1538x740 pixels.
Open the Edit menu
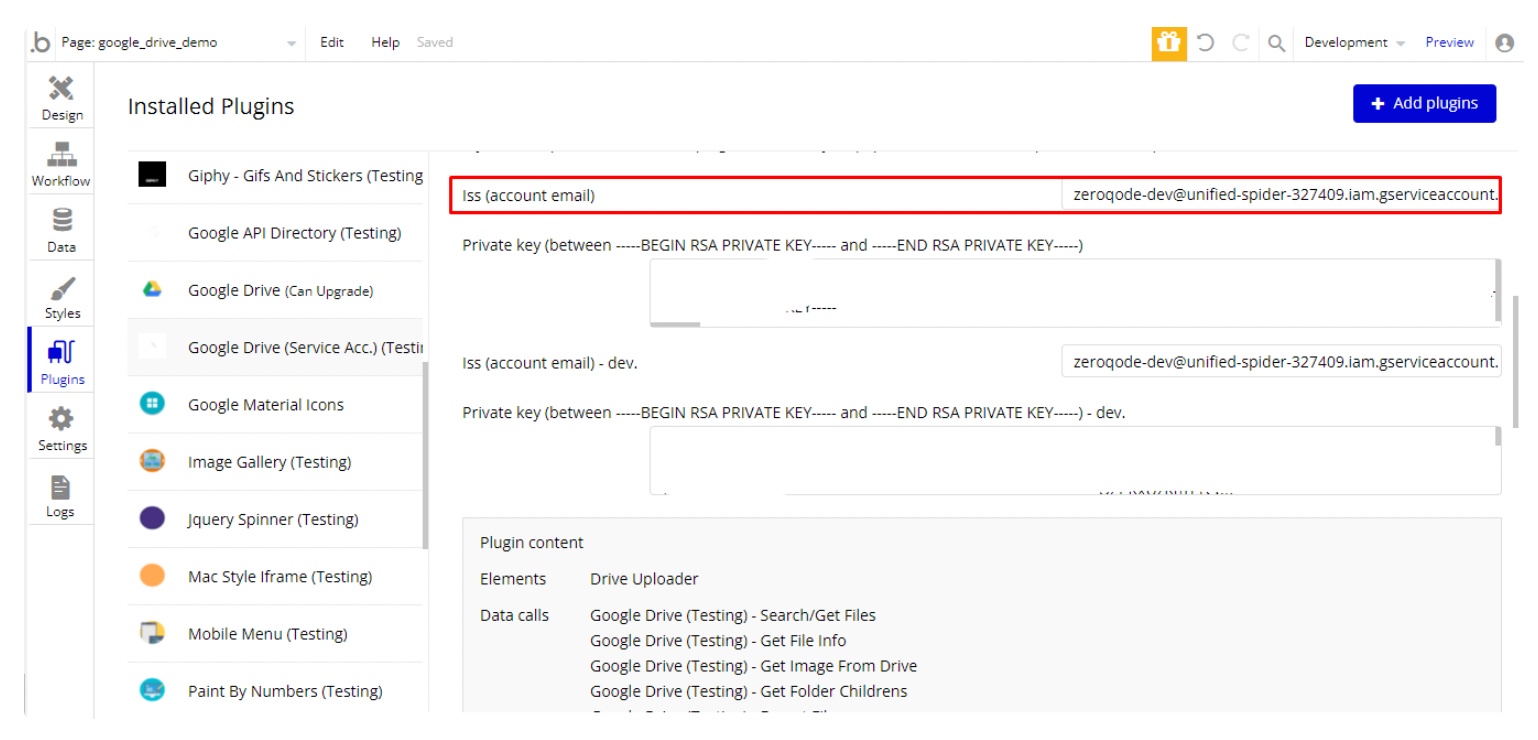(332, 43)
